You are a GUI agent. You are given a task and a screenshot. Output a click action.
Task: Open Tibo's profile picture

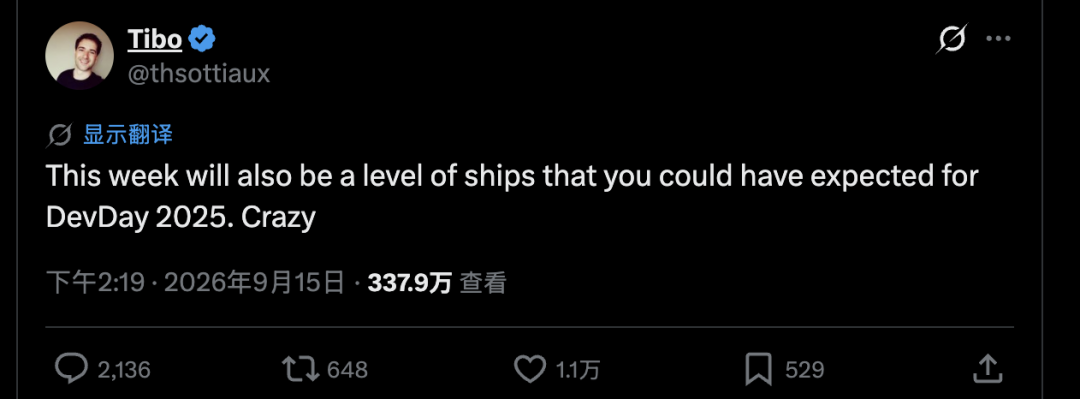click(x=79, y=55)
